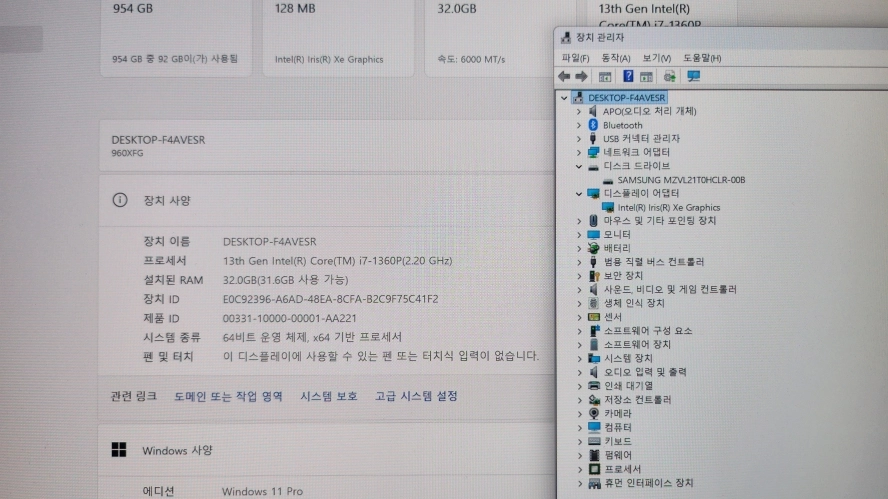Click the blue Help icon in toolbar
This screenshot has width=888, height=499.
click(628, 76)
